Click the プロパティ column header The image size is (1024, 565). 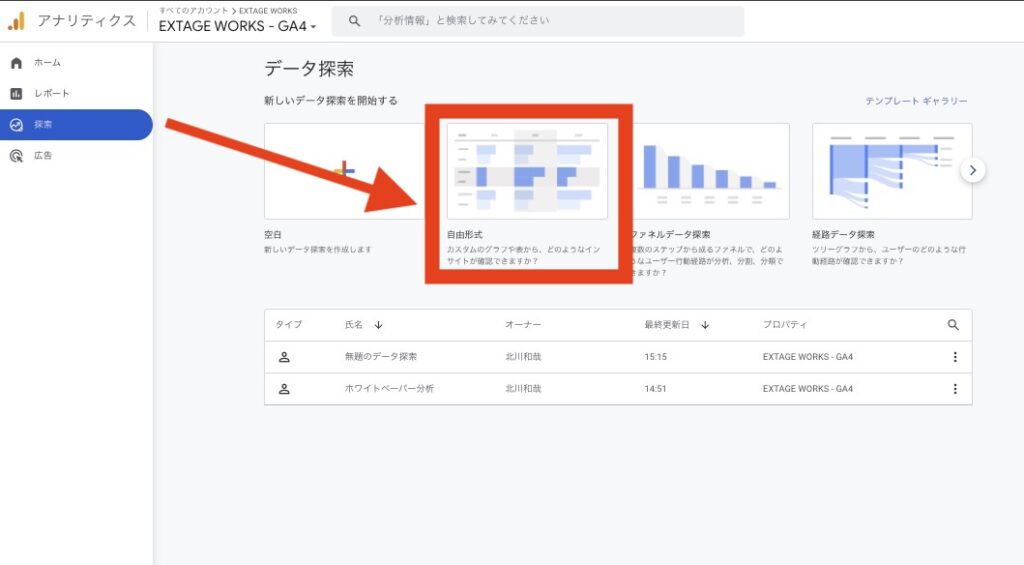pyautogui.click(x=785, y=325)
